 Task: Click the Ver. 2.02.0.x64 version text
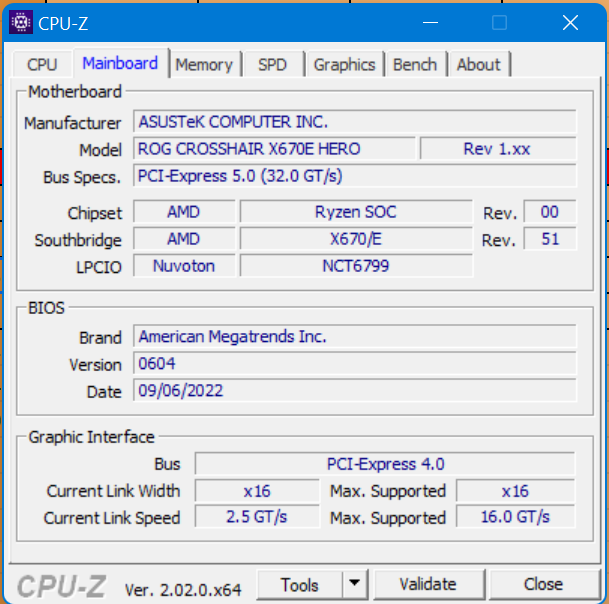click(x=183, y=590)
